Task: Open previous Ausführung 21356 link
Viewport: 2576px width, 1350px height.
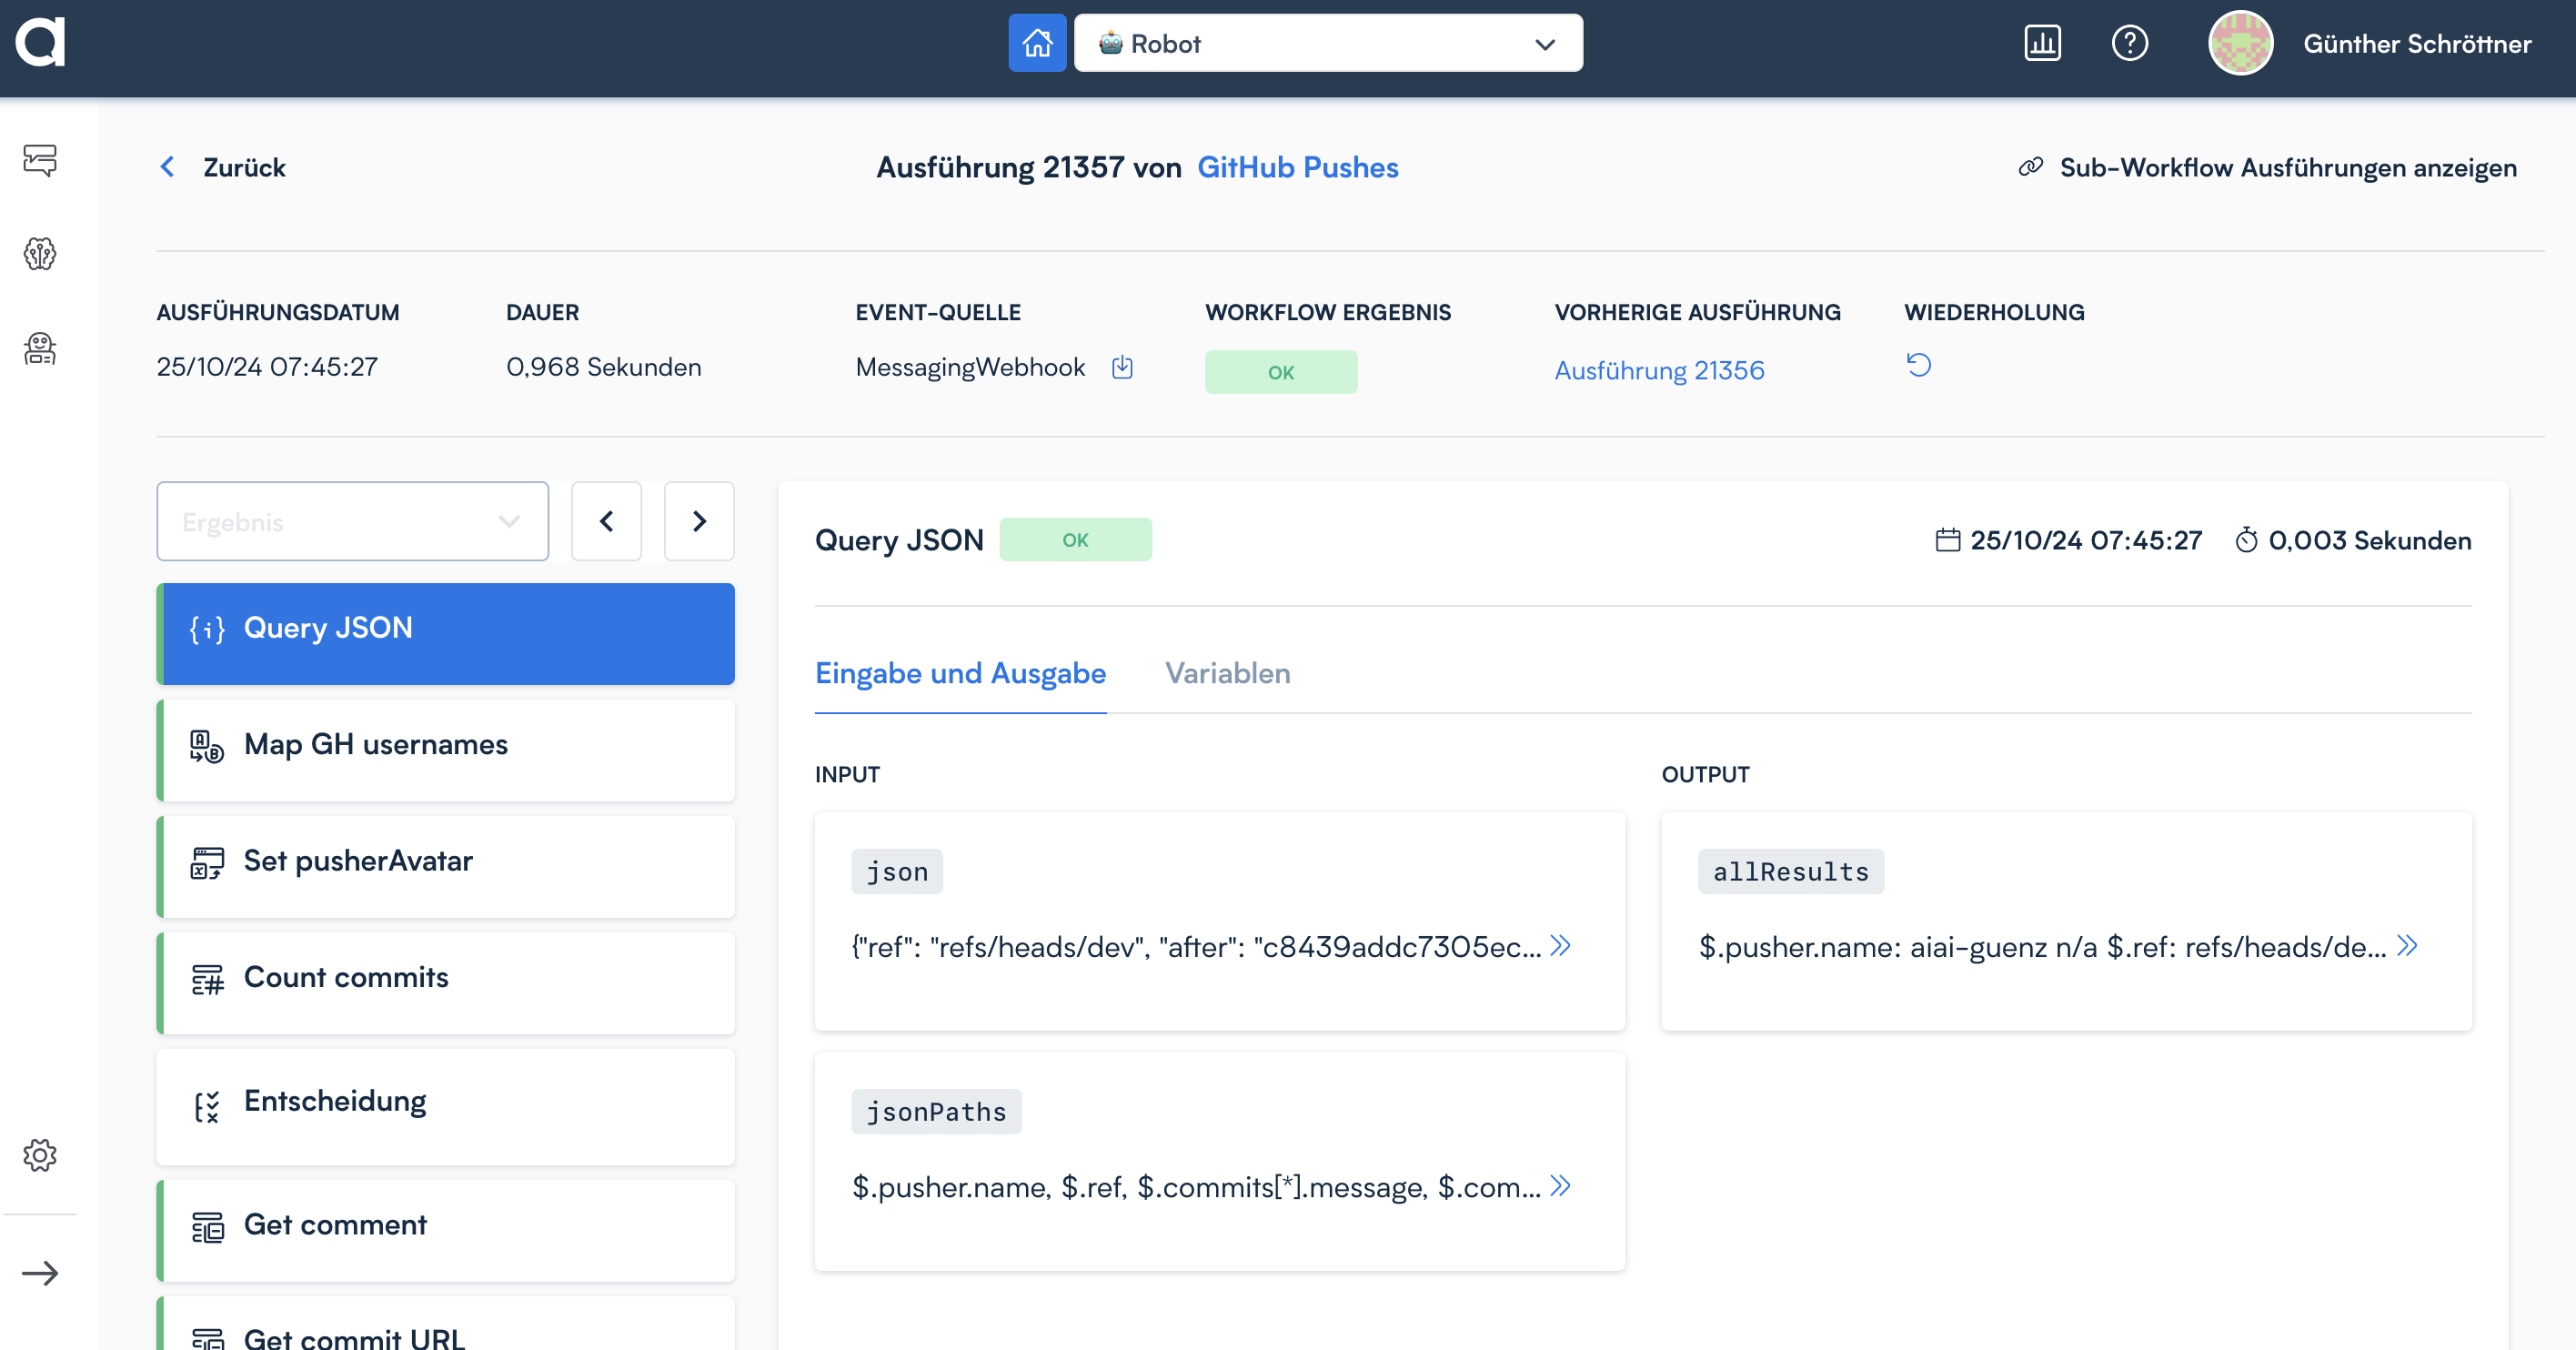Action: pos(1659,370)
